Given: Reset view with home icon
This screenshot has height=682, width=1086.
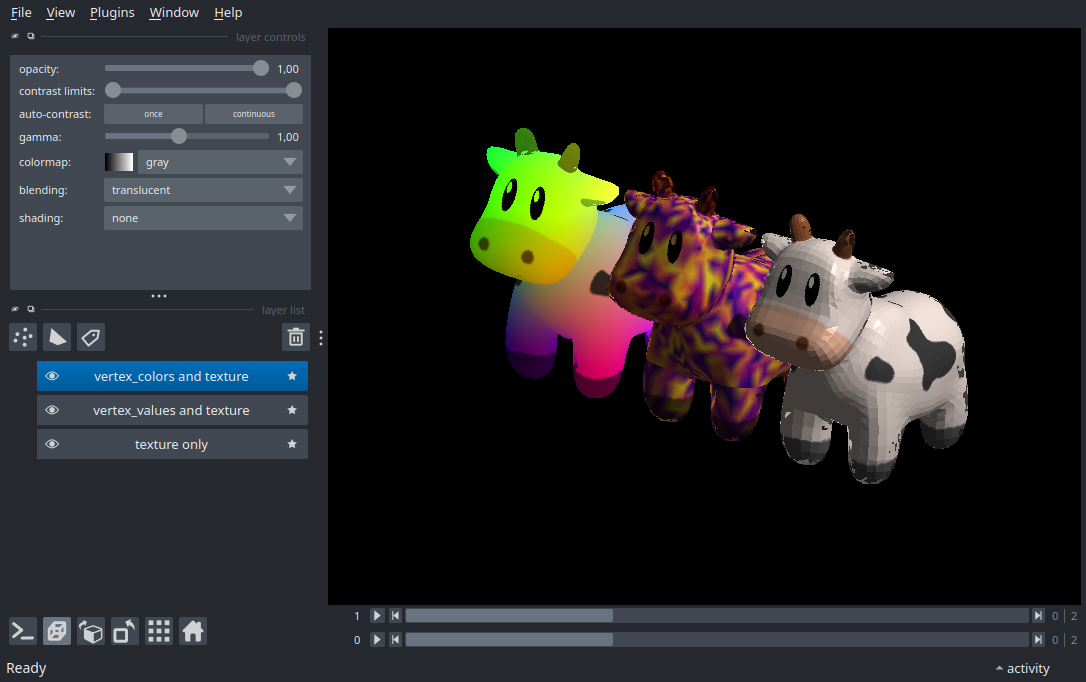Looking at the screenshot, I should point(193,631).
